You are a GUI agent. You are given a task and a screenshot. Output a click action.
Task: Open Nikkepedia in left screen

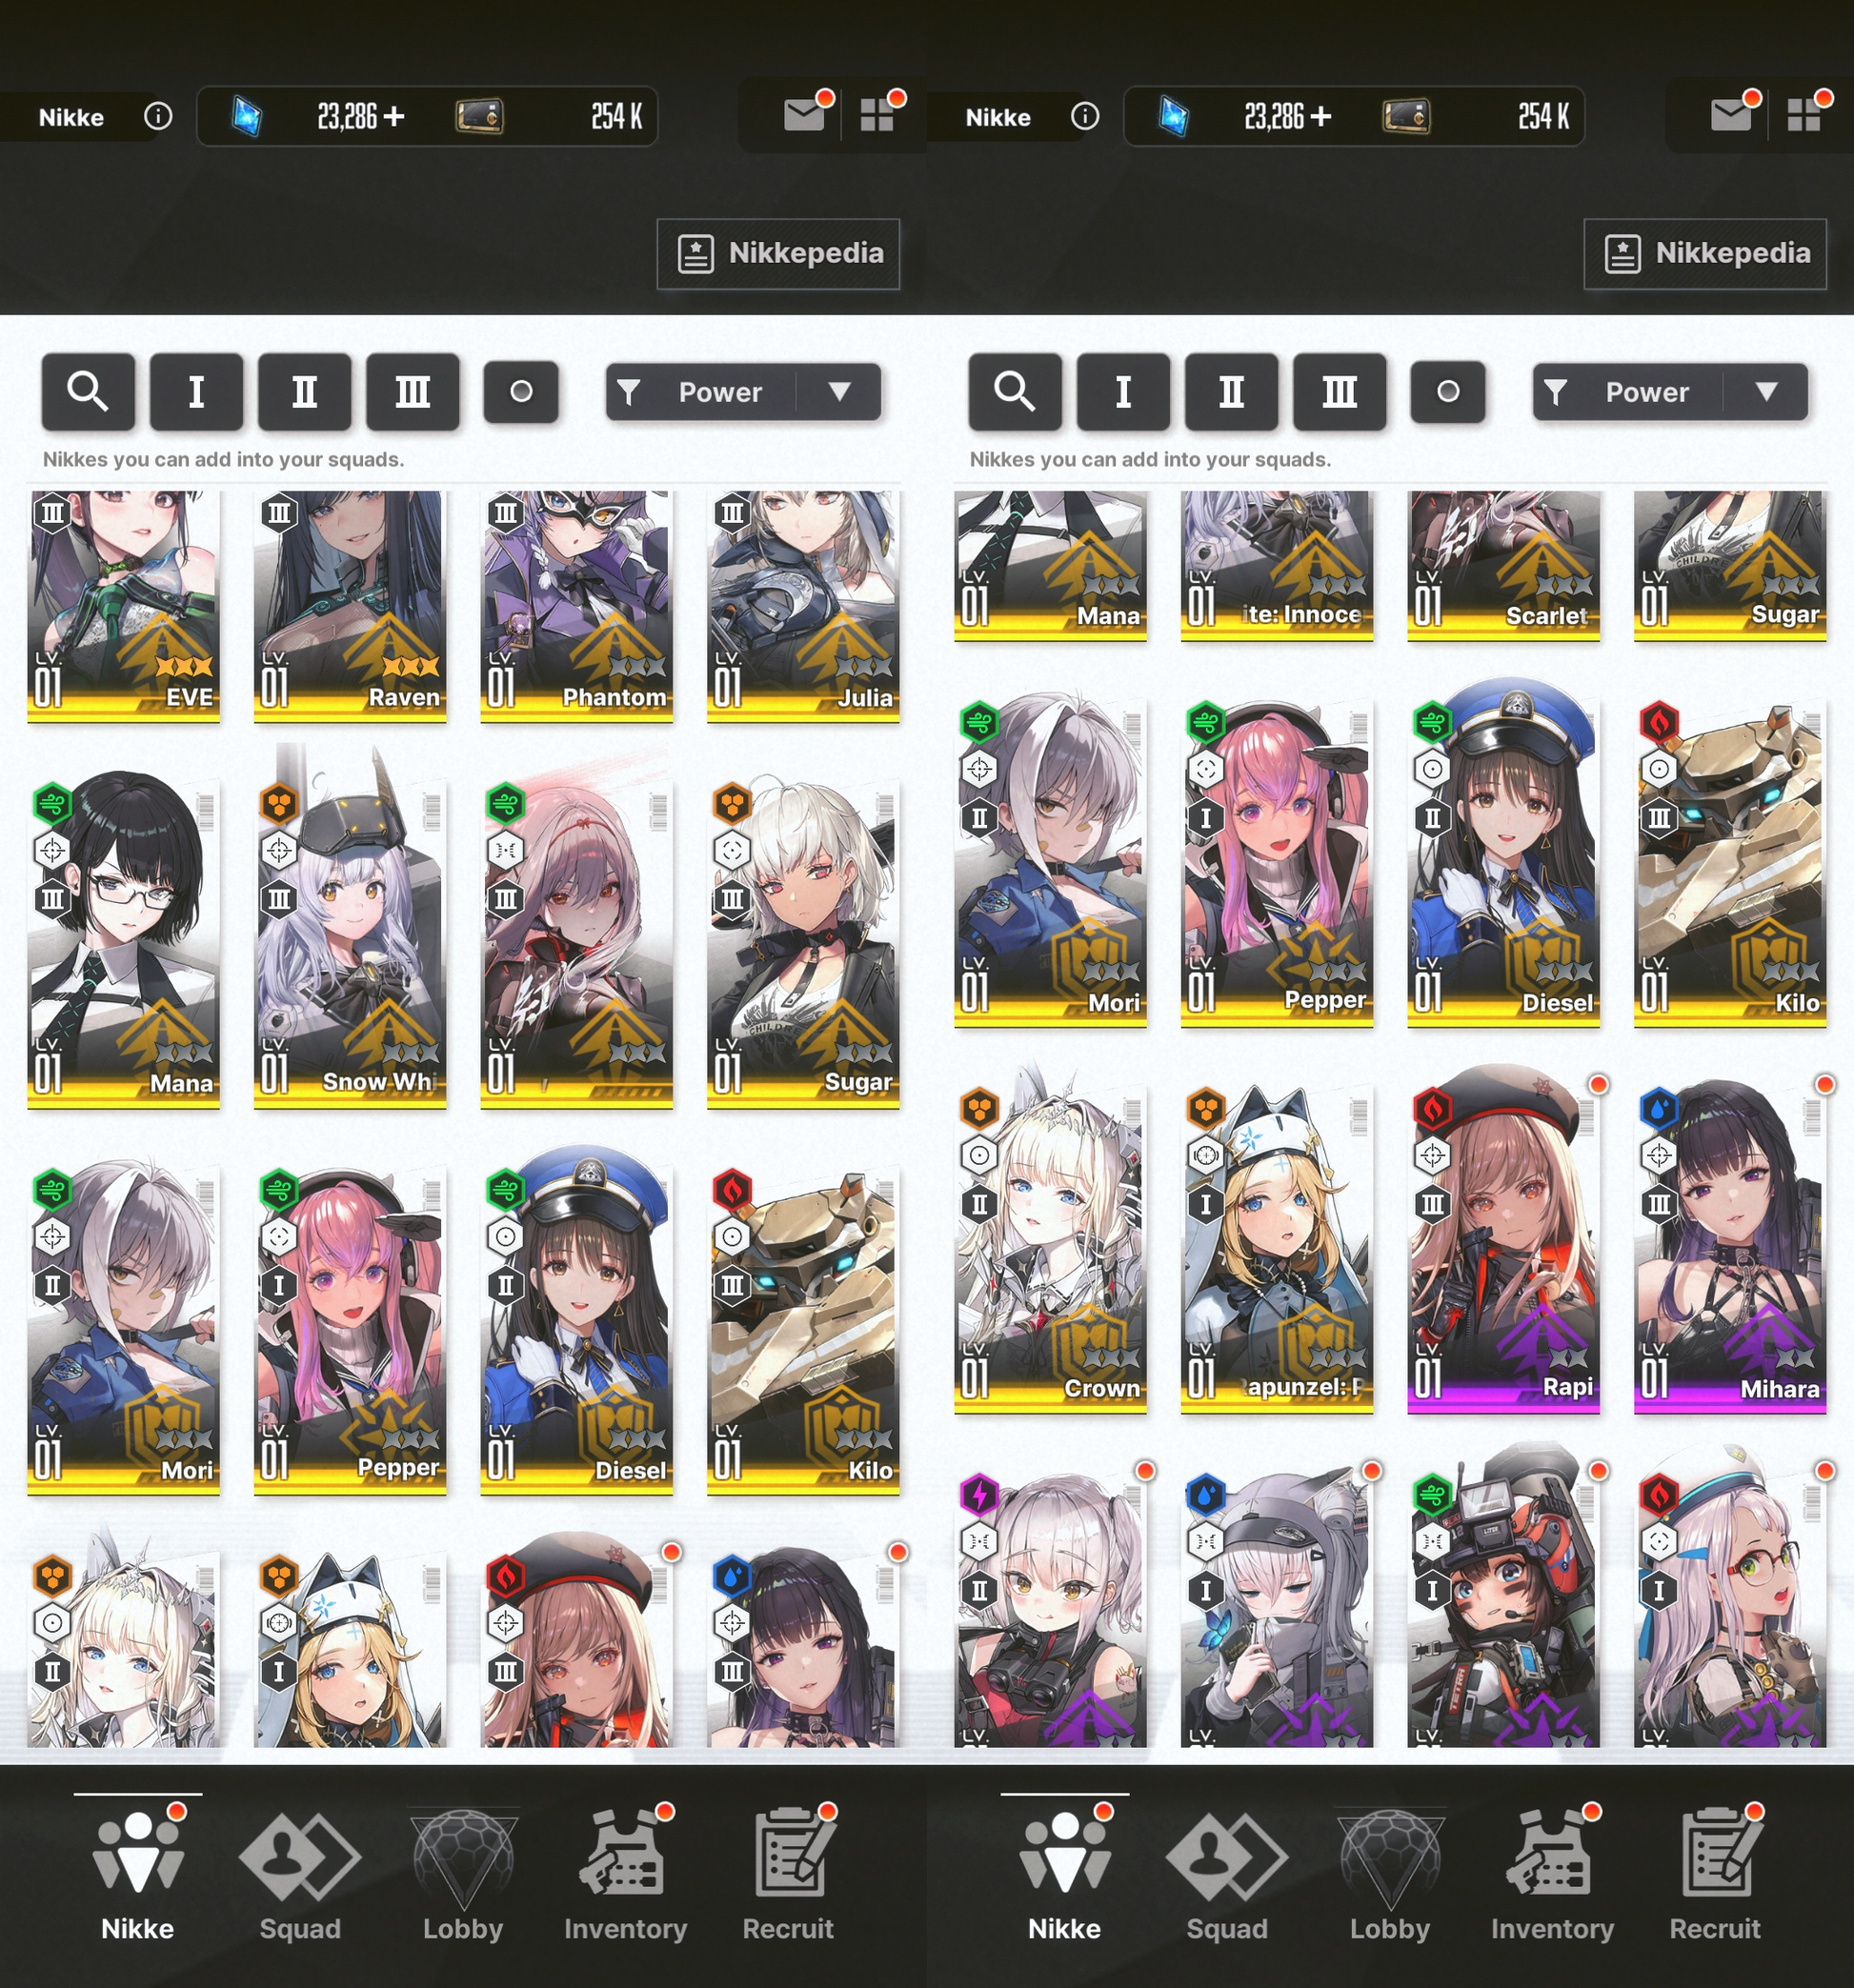click(x=778, y=254)
